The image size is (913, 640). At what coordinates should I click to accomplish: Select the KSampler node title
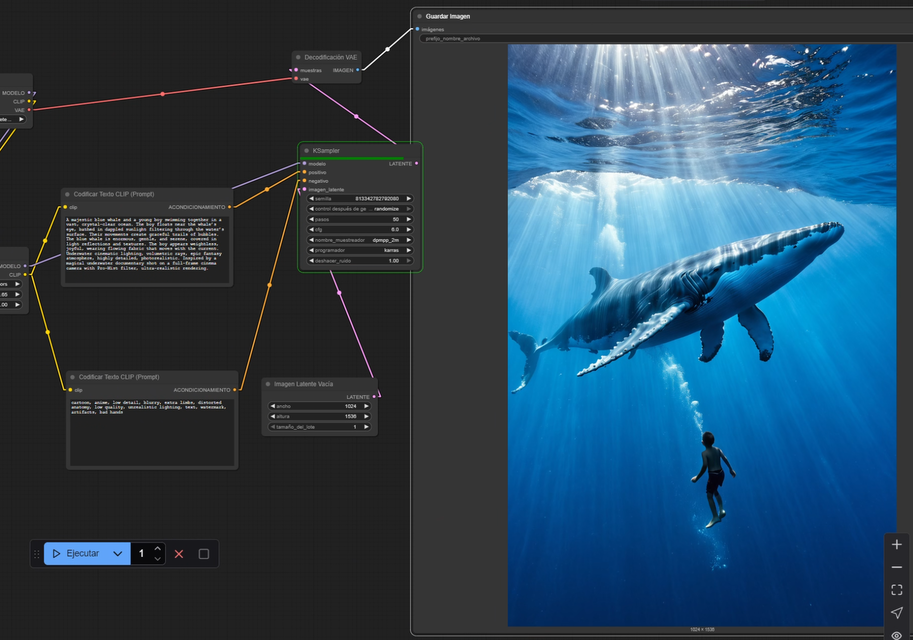(326, 151)
